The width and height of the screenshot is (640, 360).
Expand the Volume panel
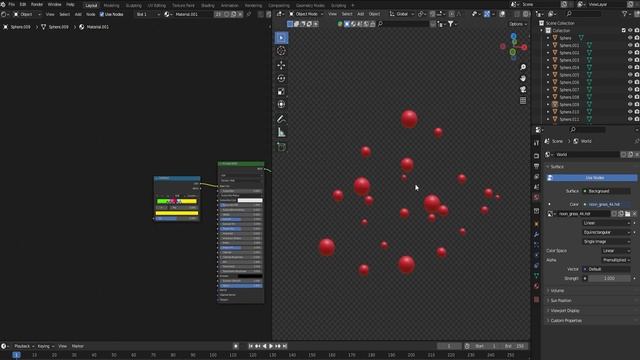[557, 291]
